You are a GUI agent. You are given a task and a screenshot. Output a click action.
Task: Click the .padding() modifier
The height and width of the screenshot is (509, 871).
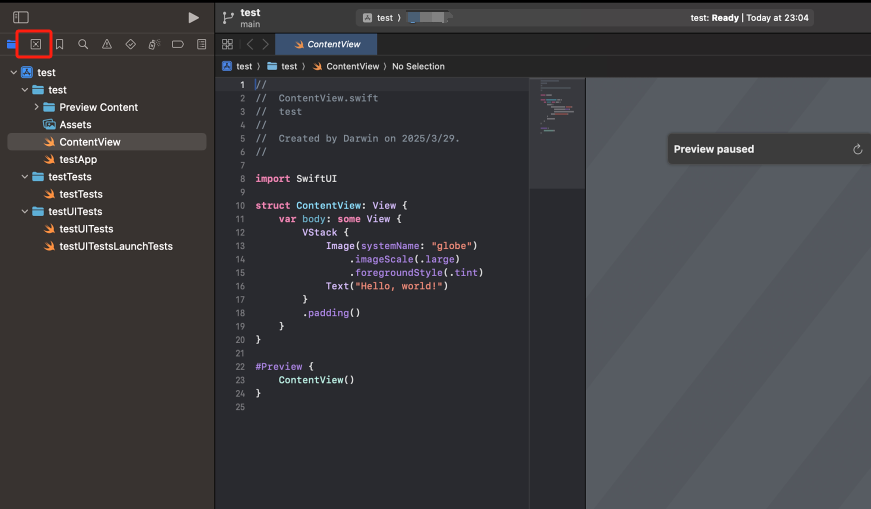[x=331, y=313]
